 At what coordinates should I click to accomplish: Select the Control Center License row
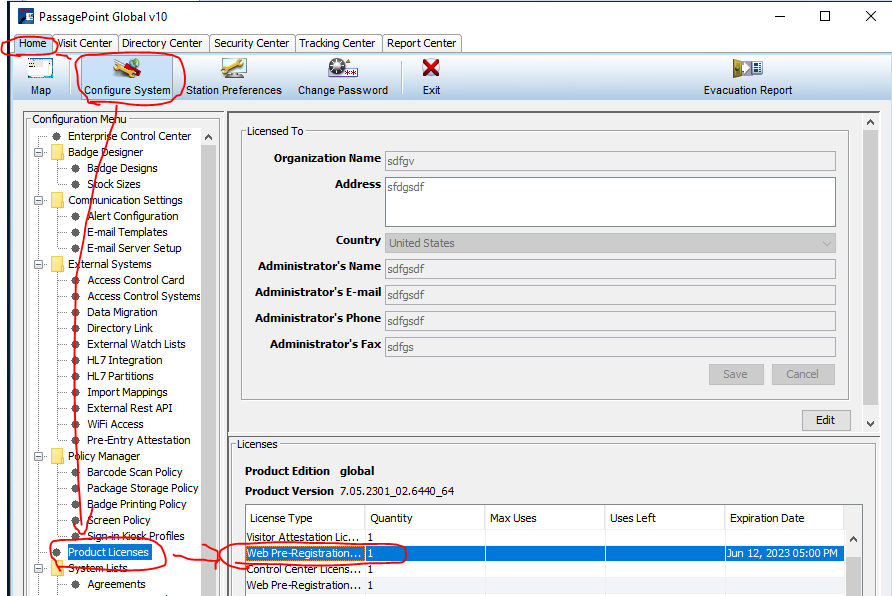click(544, 569)
